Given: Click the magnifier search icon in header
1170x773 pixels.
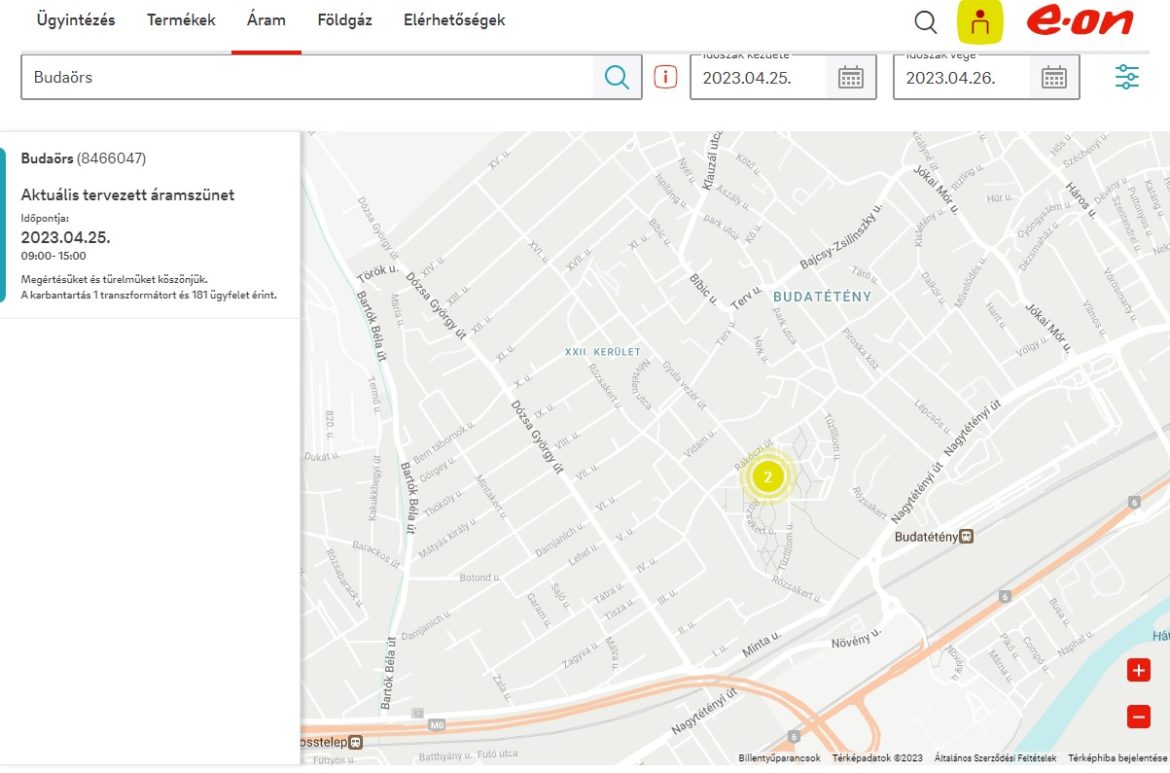Looking at the screenshot, I should [926, 22].
